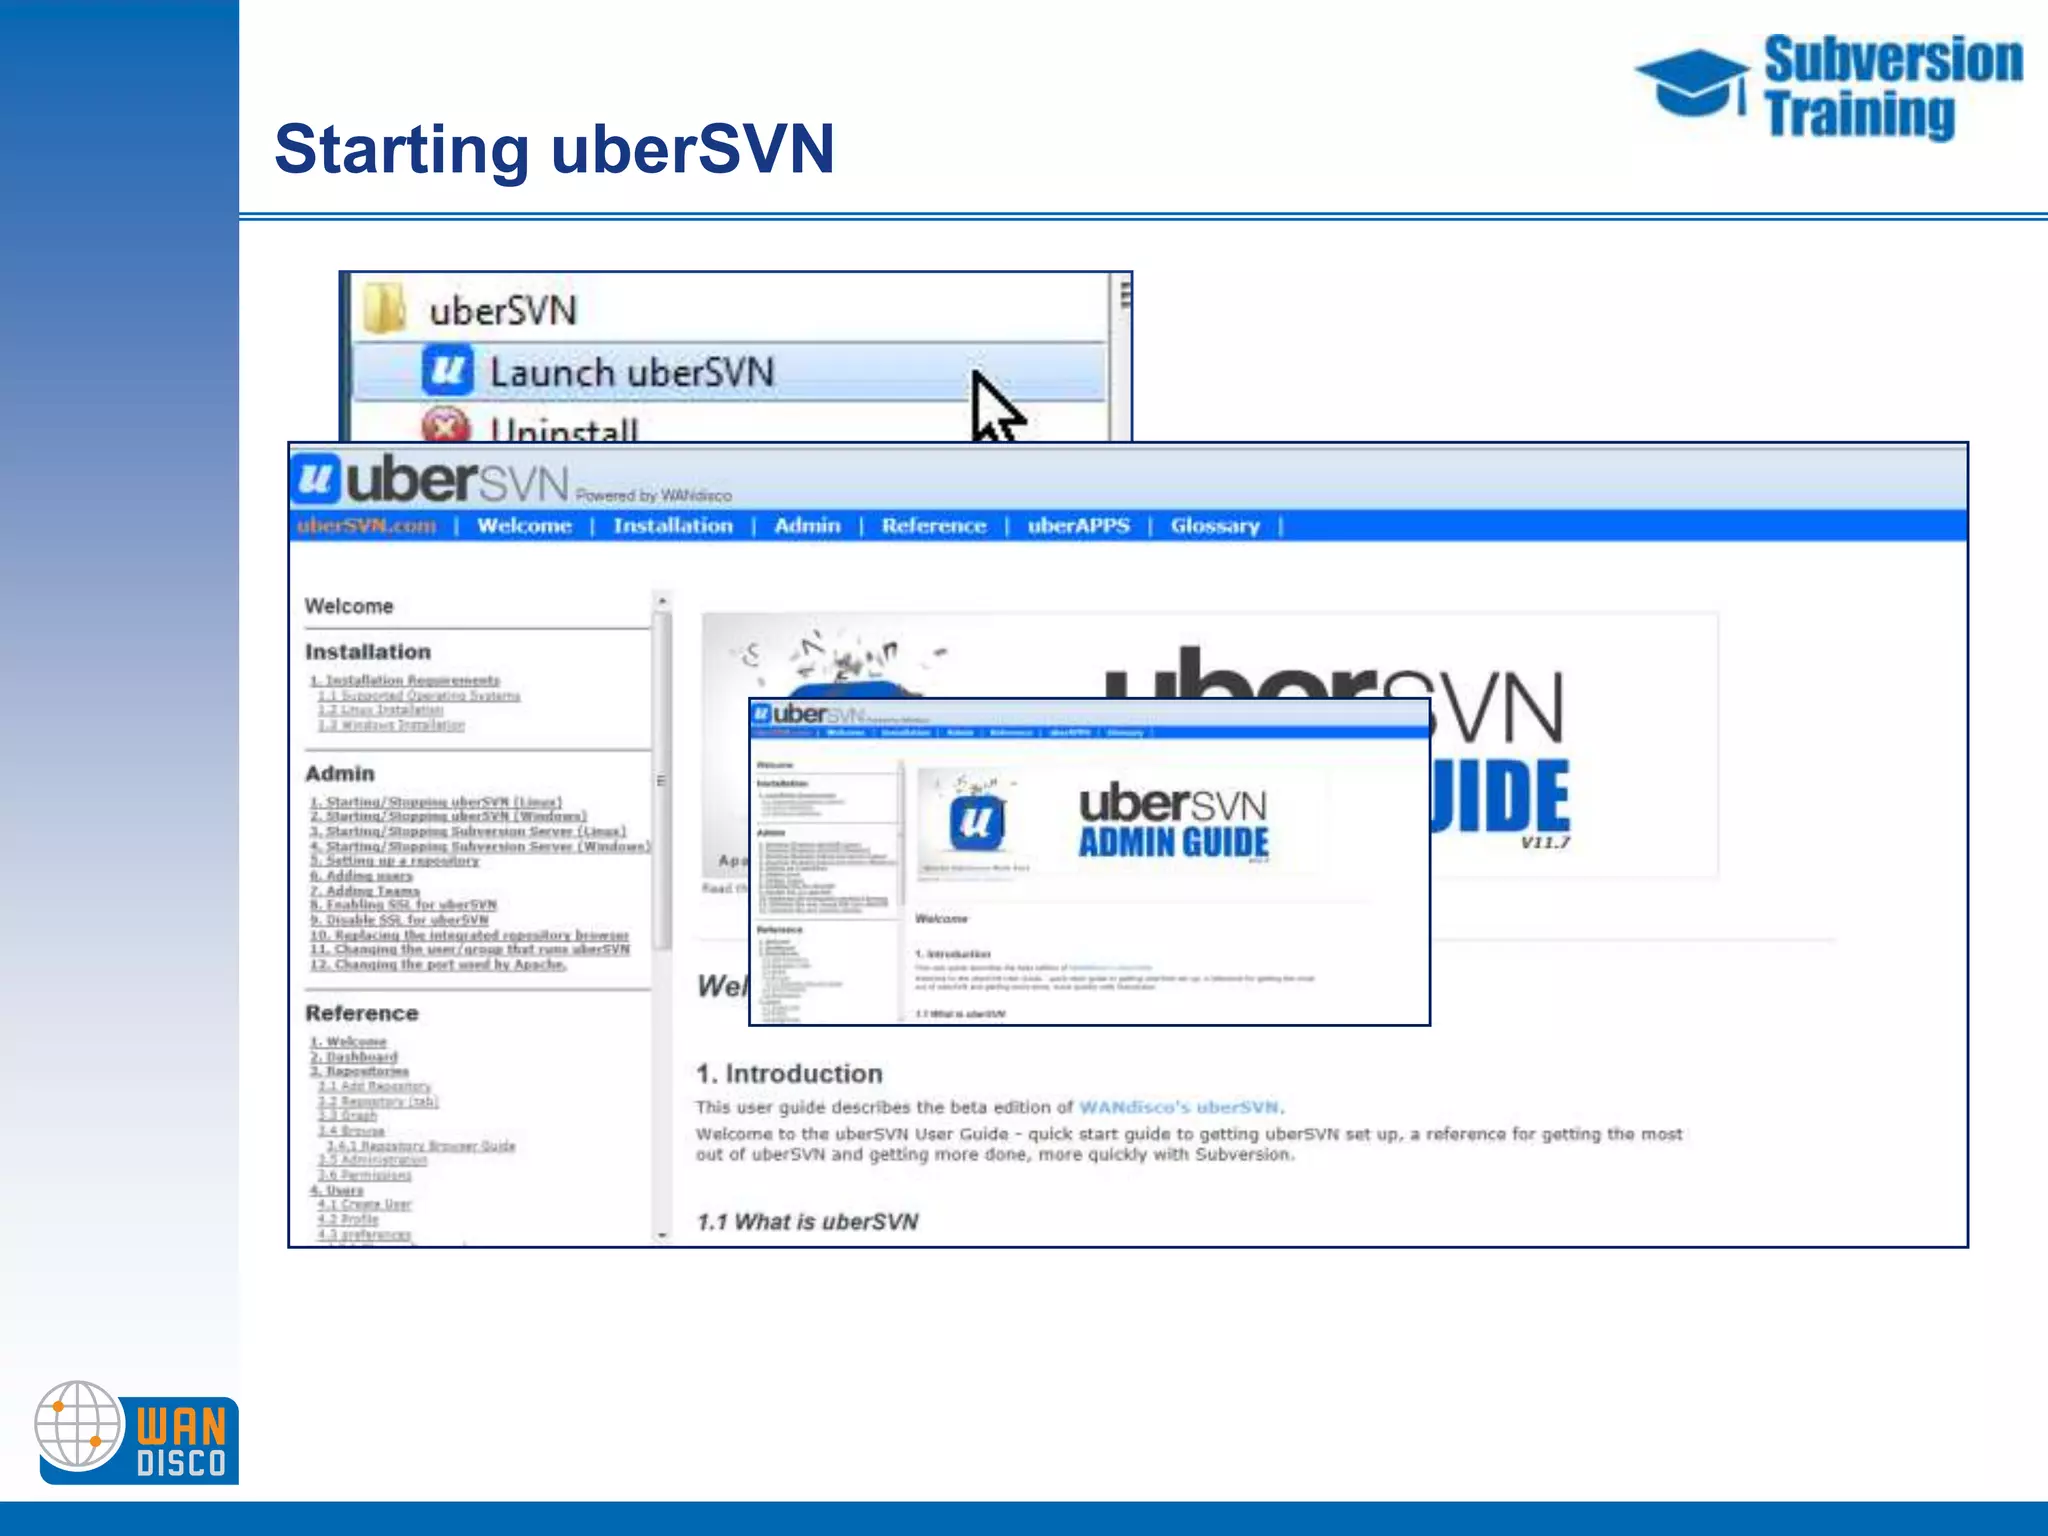The width and height of the screenshot is (2048, 1536).
Task: Click the red Uninstall icon
Action: [x=446, y=424]
